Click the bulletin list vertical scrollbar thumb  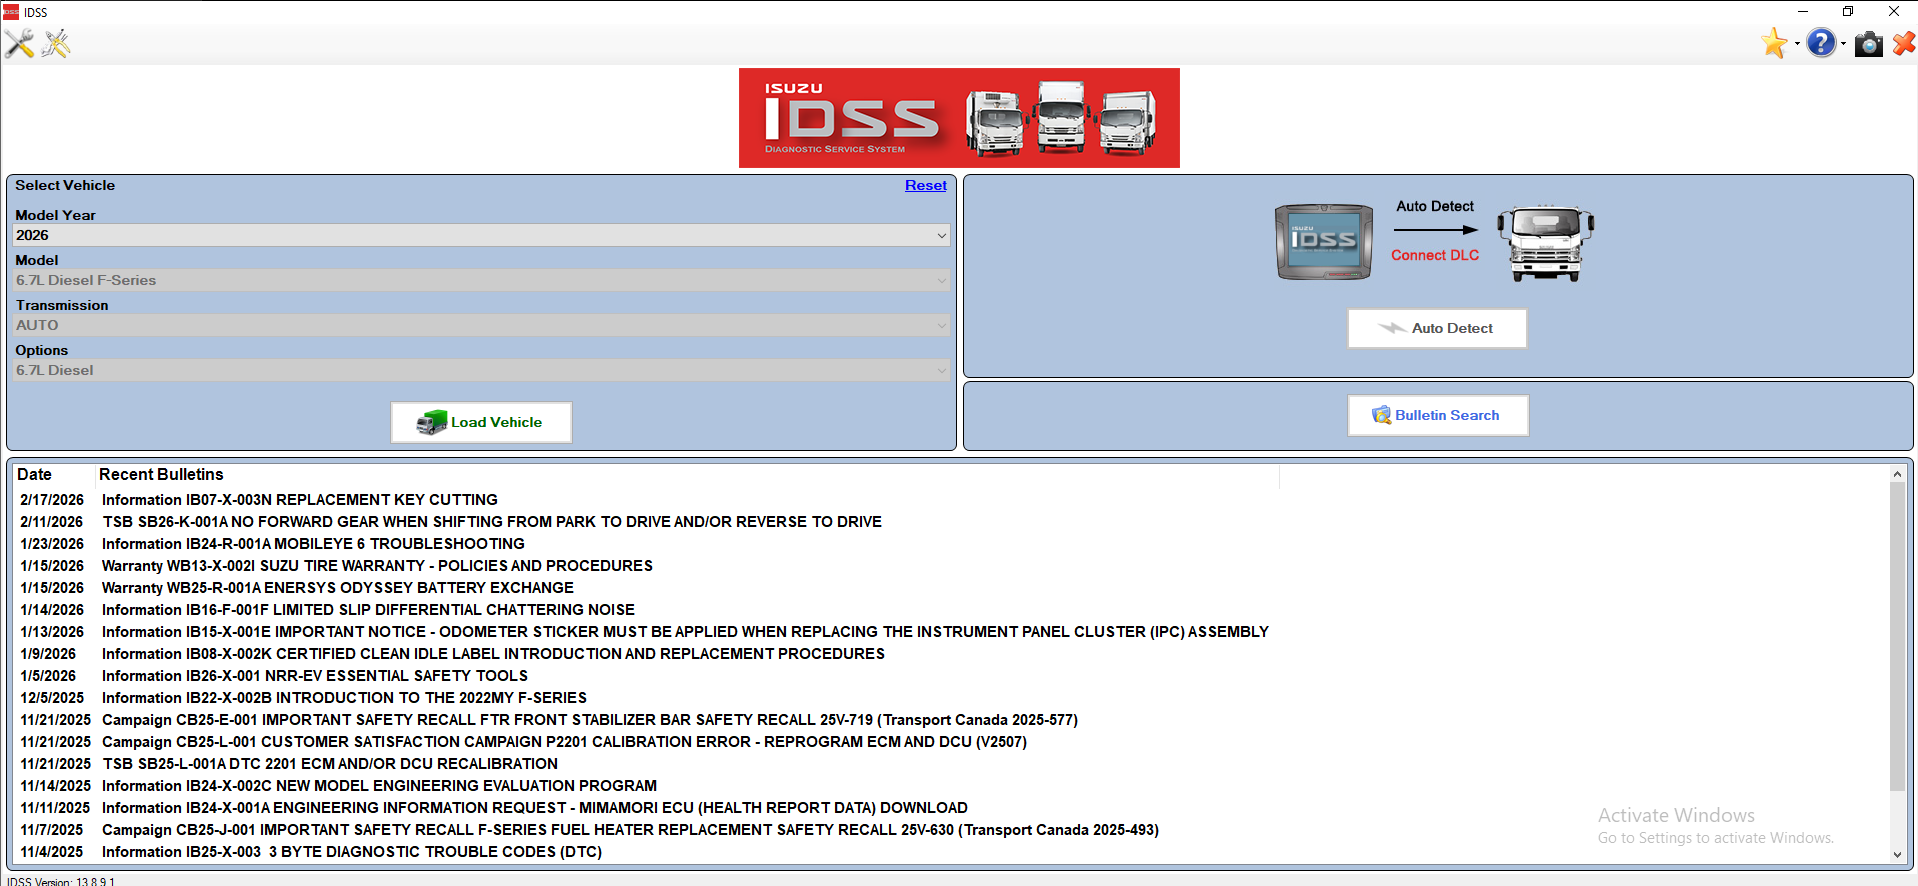pos(1897,636)
